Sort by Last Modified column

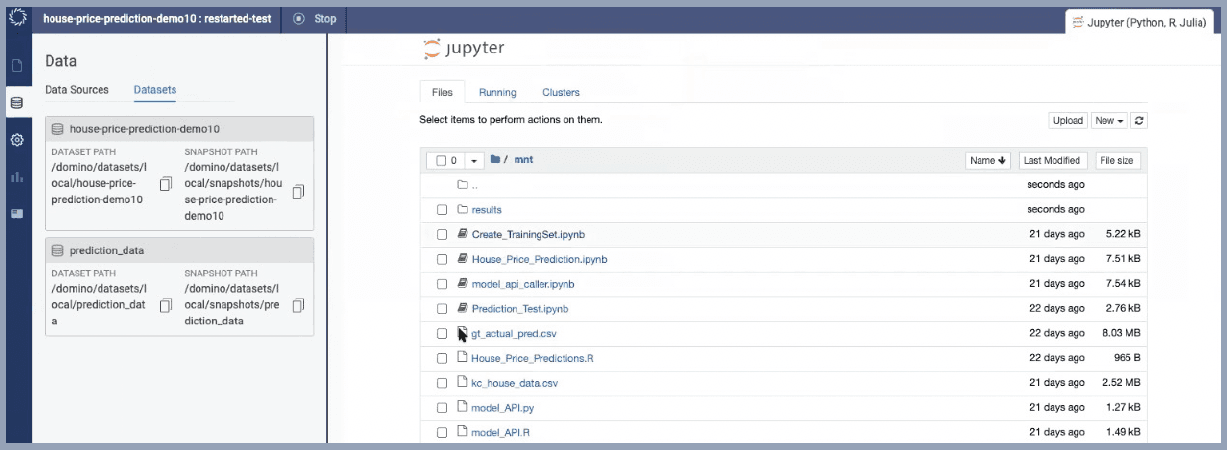click(x=1051, y=160)
